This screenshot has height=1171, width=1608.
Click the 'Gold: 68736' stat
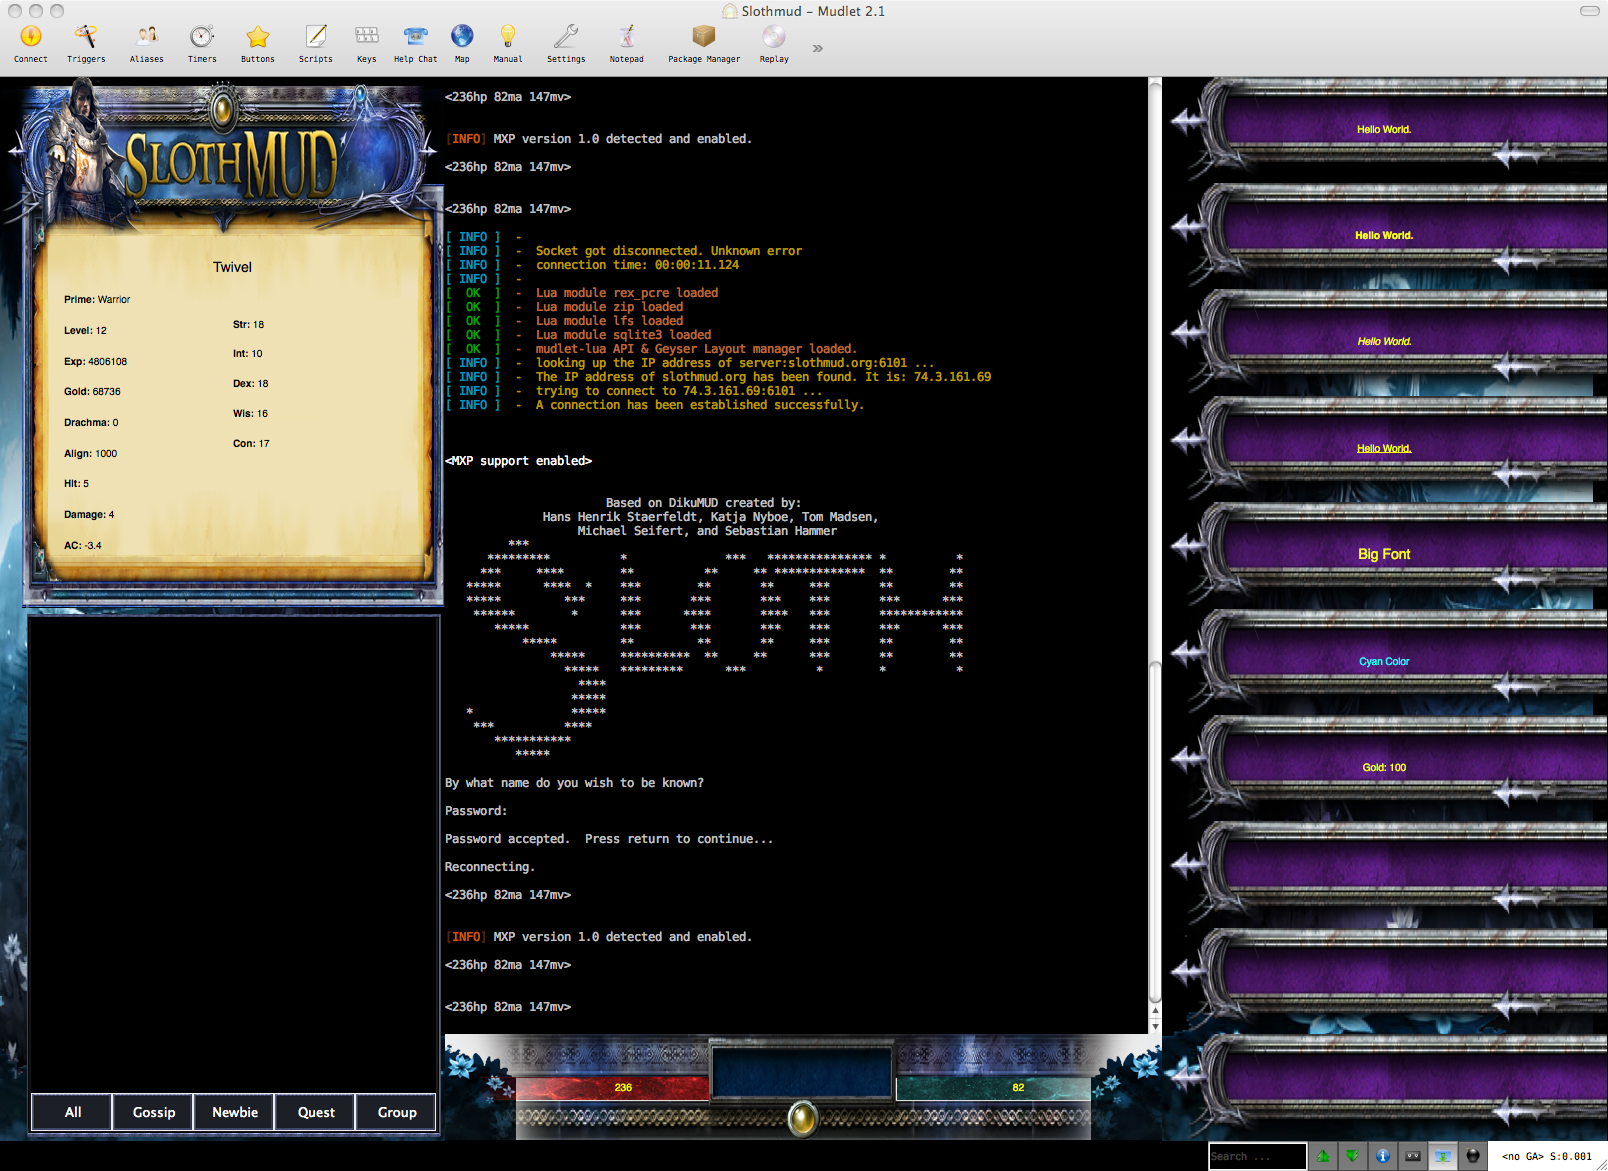(x=92, y=391)
